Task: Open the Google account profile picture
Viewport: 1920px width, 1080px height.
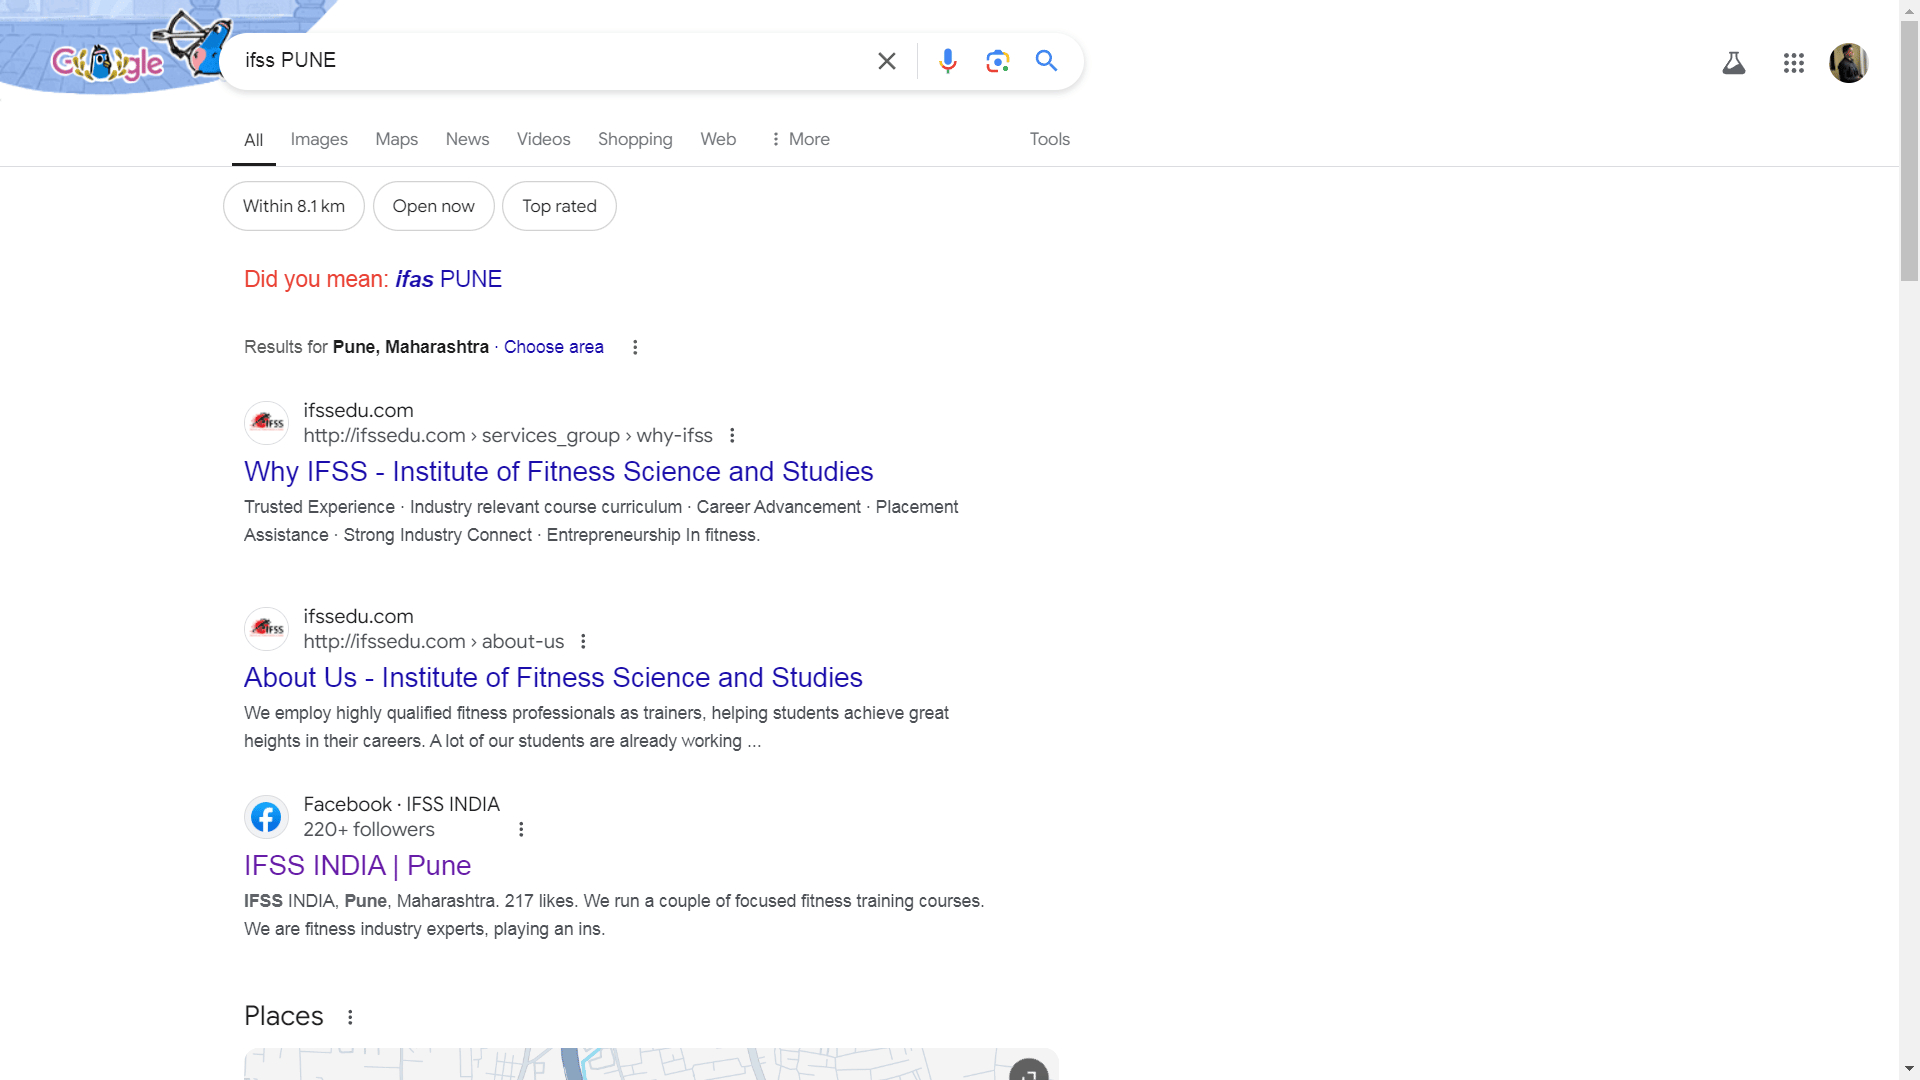Action: click(1848, 63)
